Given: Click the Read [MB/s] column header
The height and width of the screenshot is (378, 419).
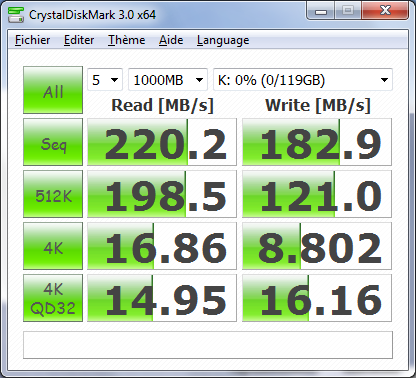Looking at the screenshot, I should tap(162, 105).
